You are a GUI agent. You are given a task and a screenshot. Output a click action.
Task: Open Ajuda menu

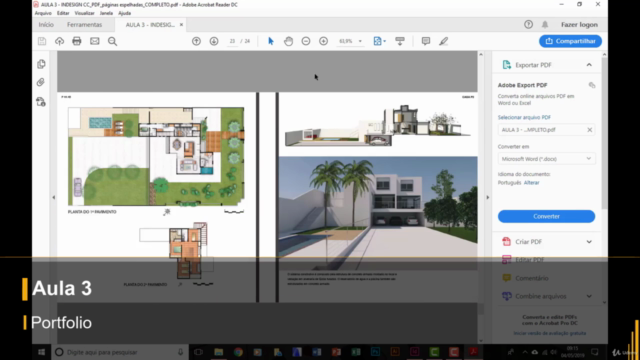(x=124, y=13)
